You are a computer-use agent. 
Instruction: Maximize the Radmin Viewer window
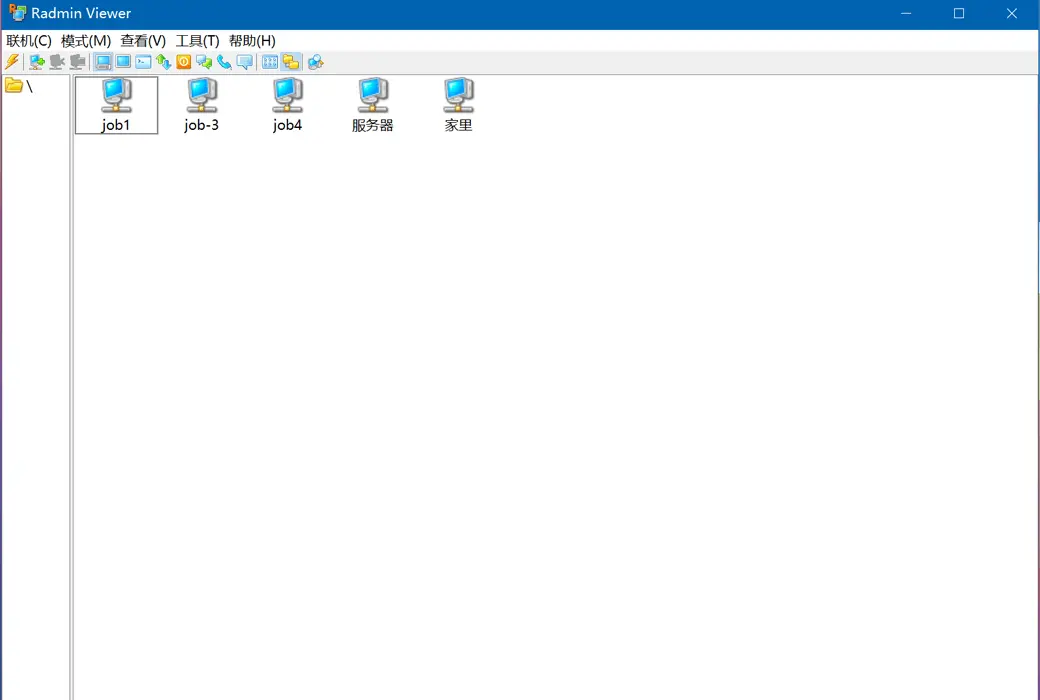(958, 13)
